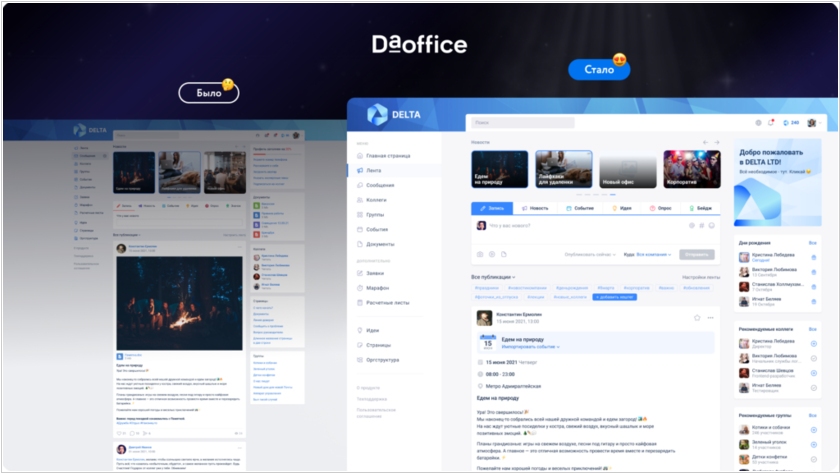The image size is (840, 473).
Task: Open События in the sidebar menu
Action: 372,229
